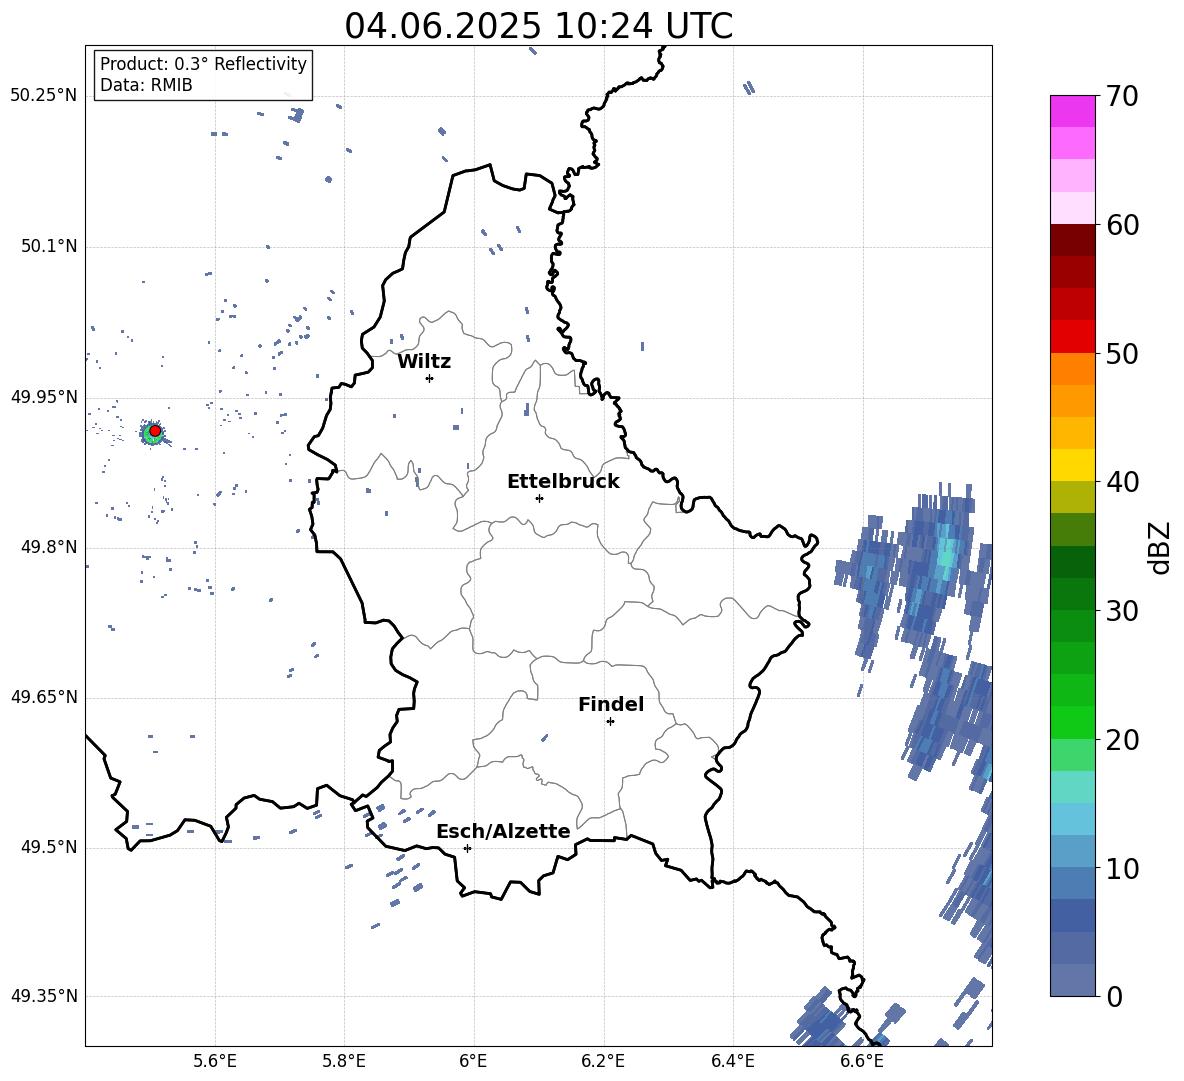Pick the bright red swatch just above 50 dBZ
This screenshot has width=1184, height=1081.
coord(1072,337)
